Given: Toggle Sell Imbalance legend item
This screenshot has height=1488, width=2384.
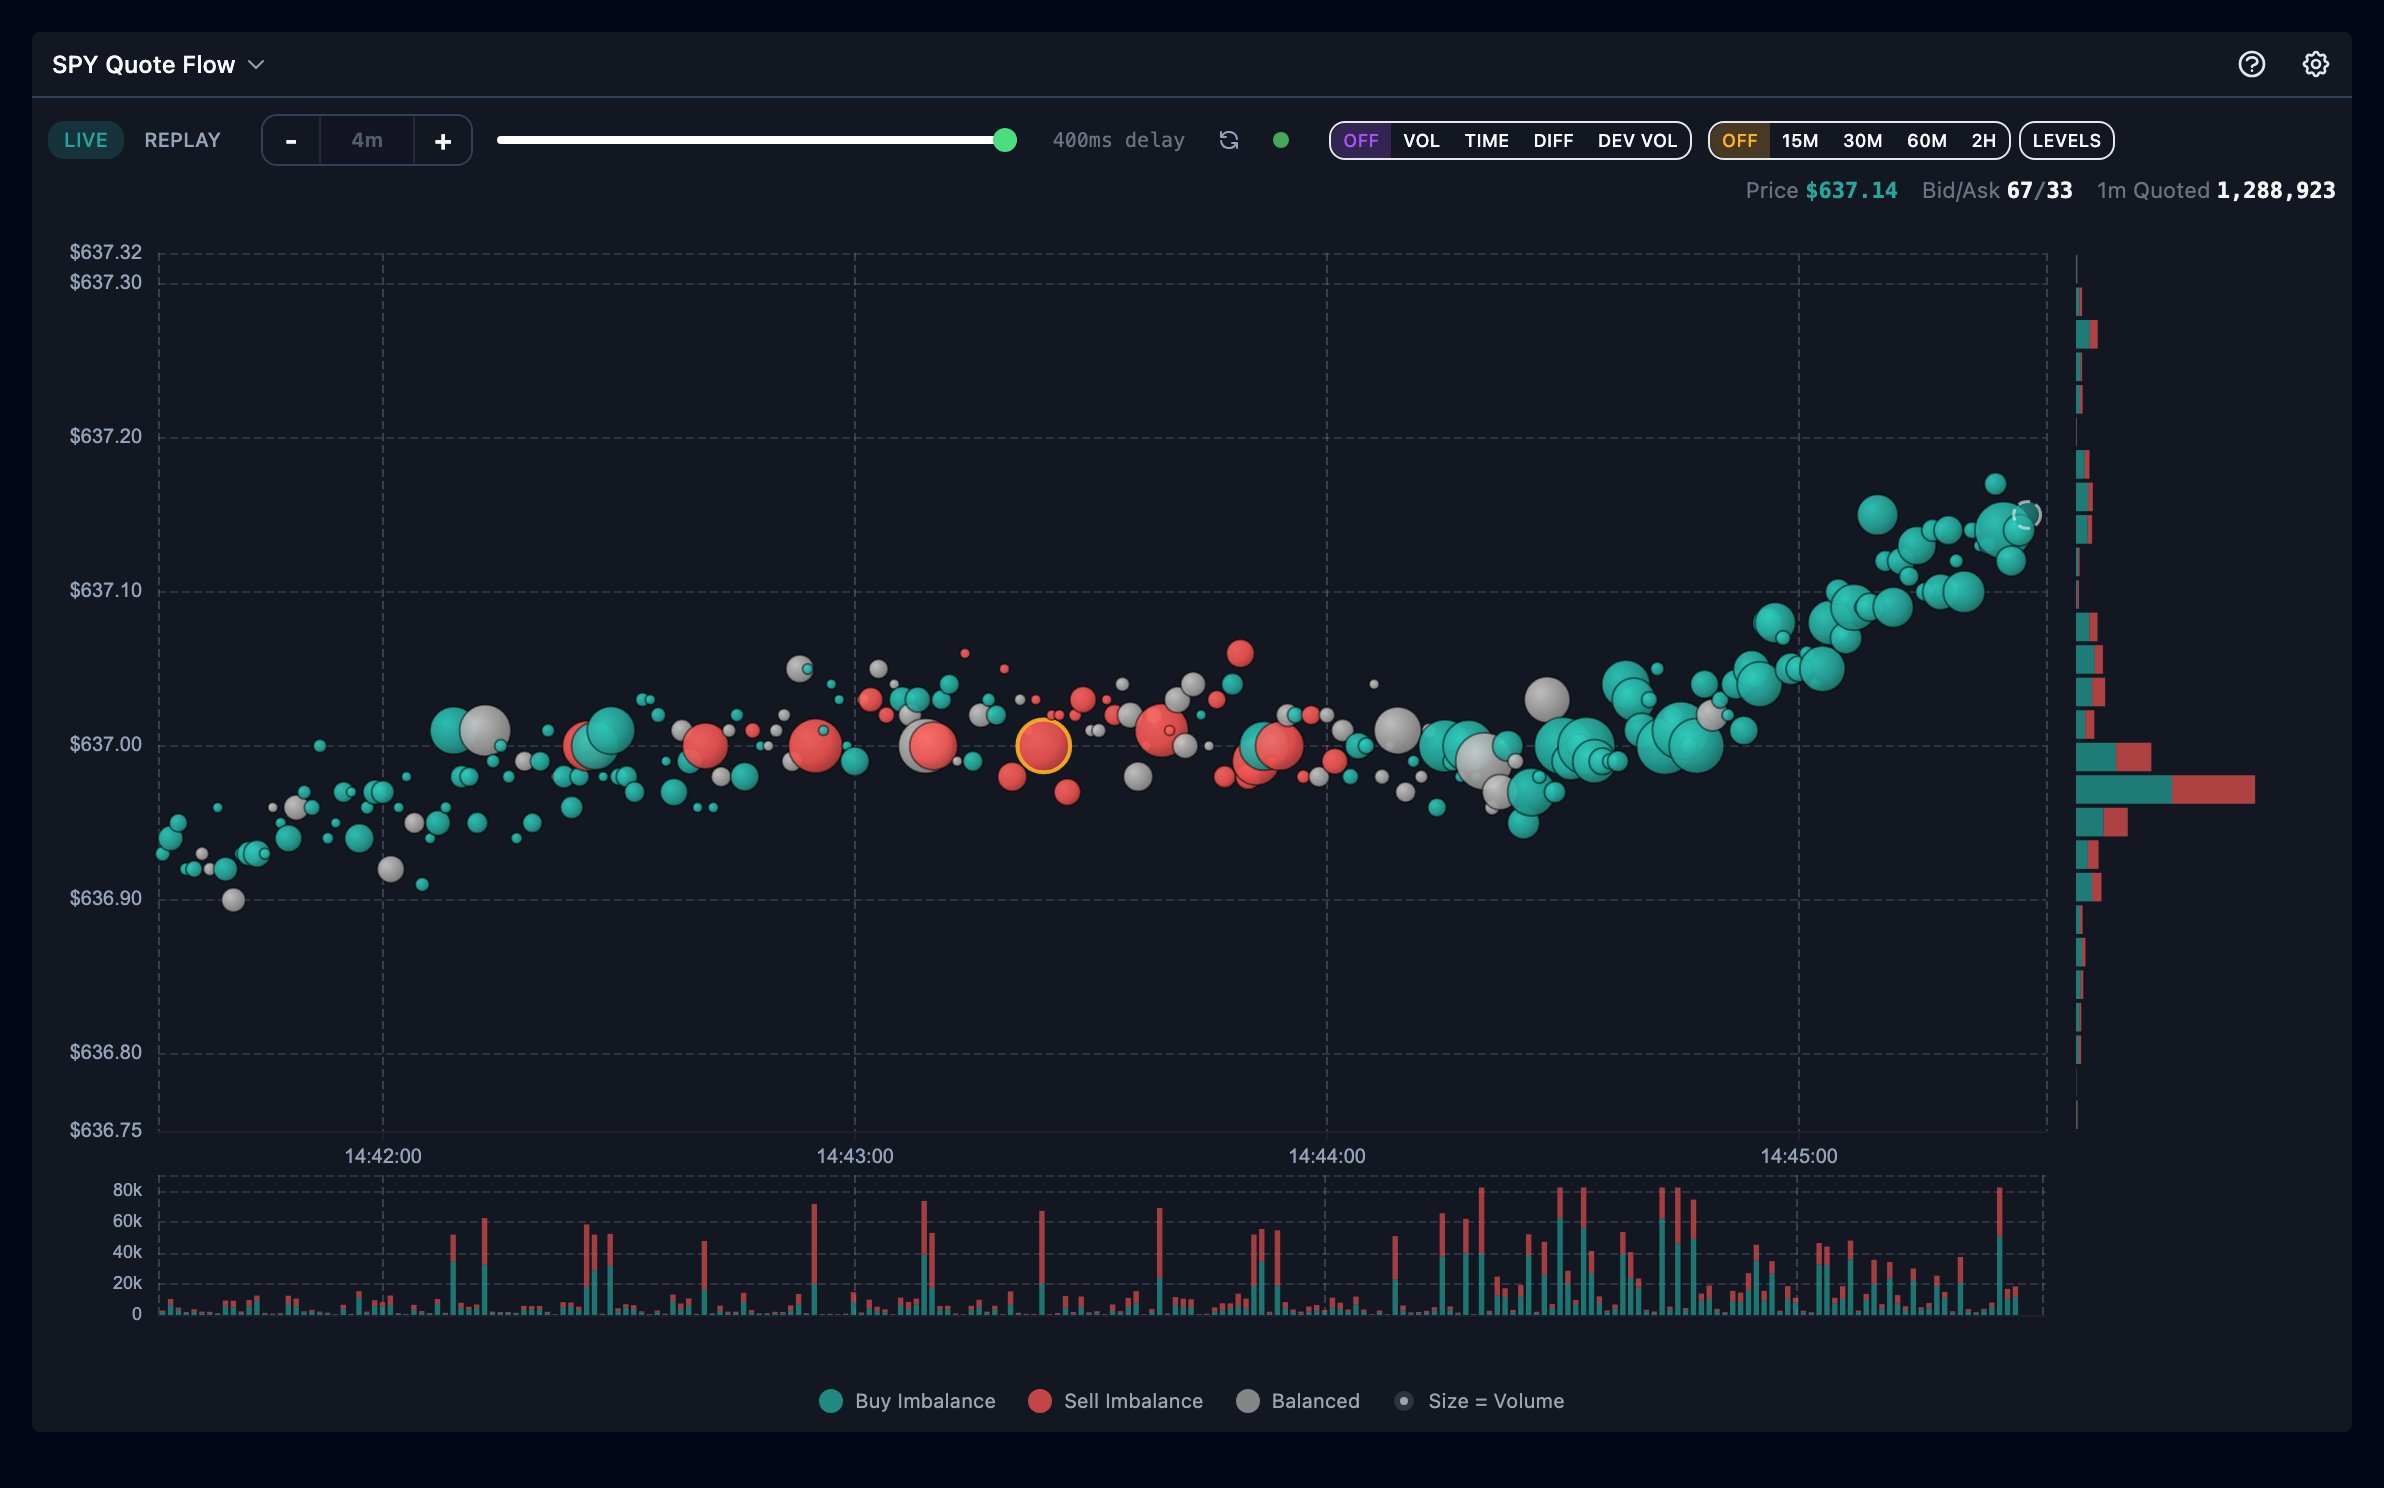Looking at the screenshot, I should tap(1115, 1401).
